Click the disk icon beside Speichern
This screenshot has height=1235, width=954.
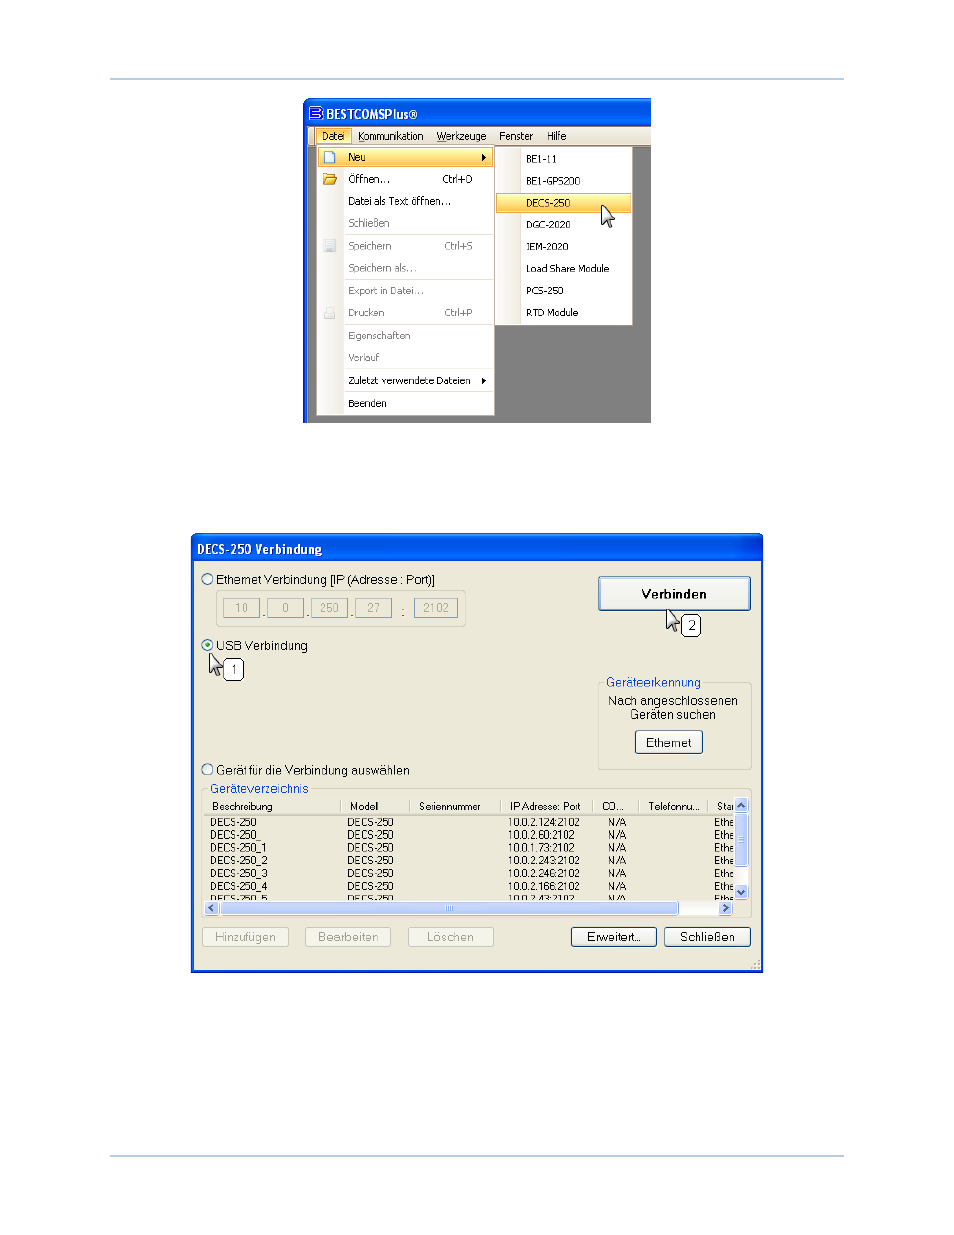coord(329,246)
